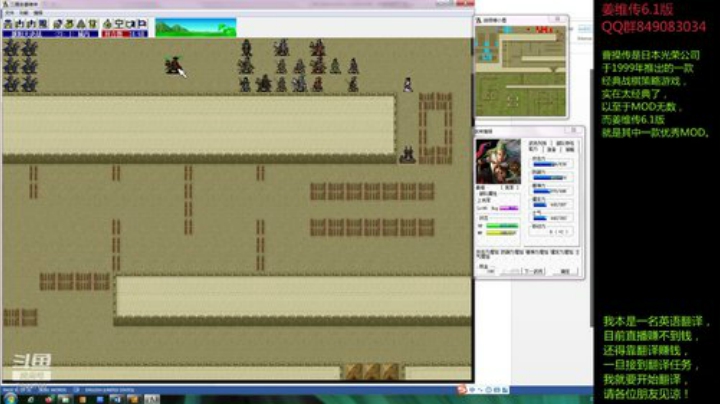
Task: Click fourth icon in the middle toolbar group
Action: [92, 24]
